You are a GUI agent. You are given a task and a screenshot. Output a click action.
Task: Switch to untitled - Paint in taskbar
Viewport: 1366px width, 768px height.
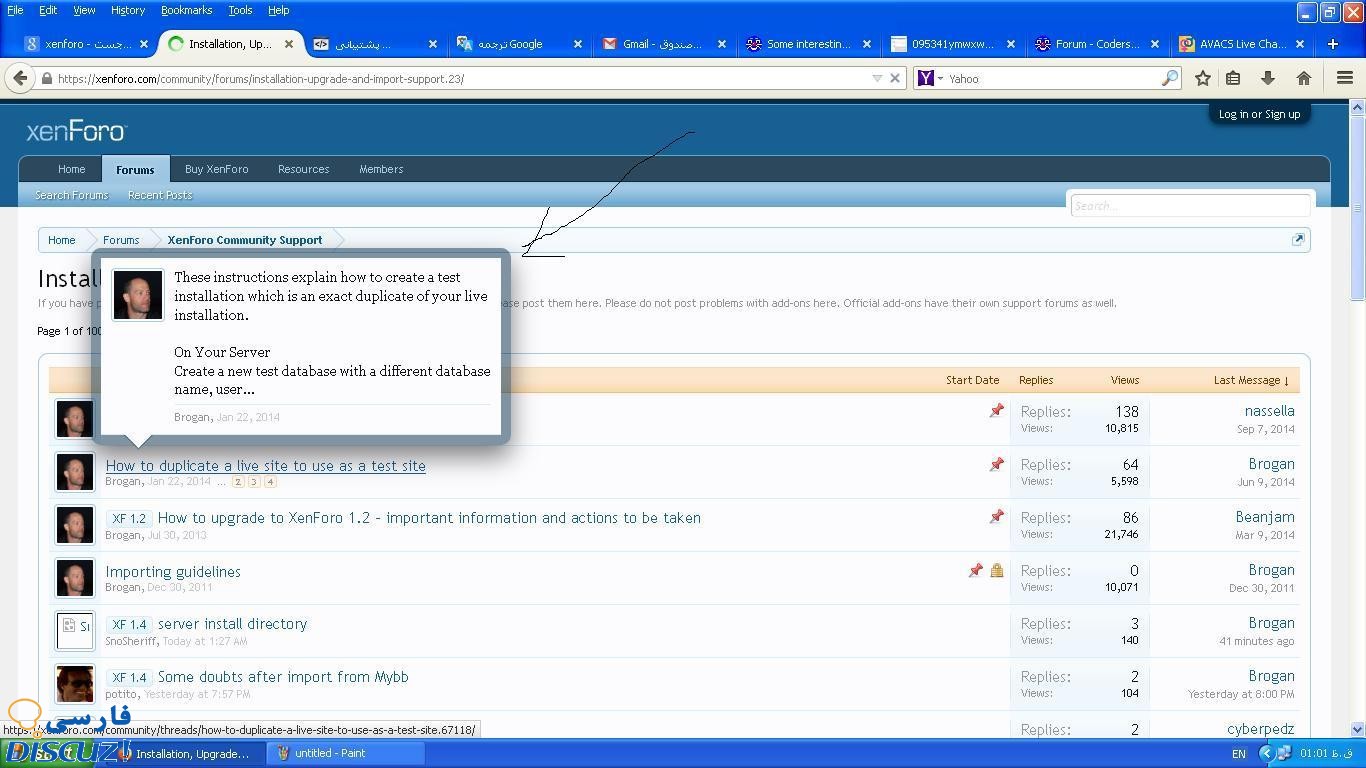coord(330,753)
